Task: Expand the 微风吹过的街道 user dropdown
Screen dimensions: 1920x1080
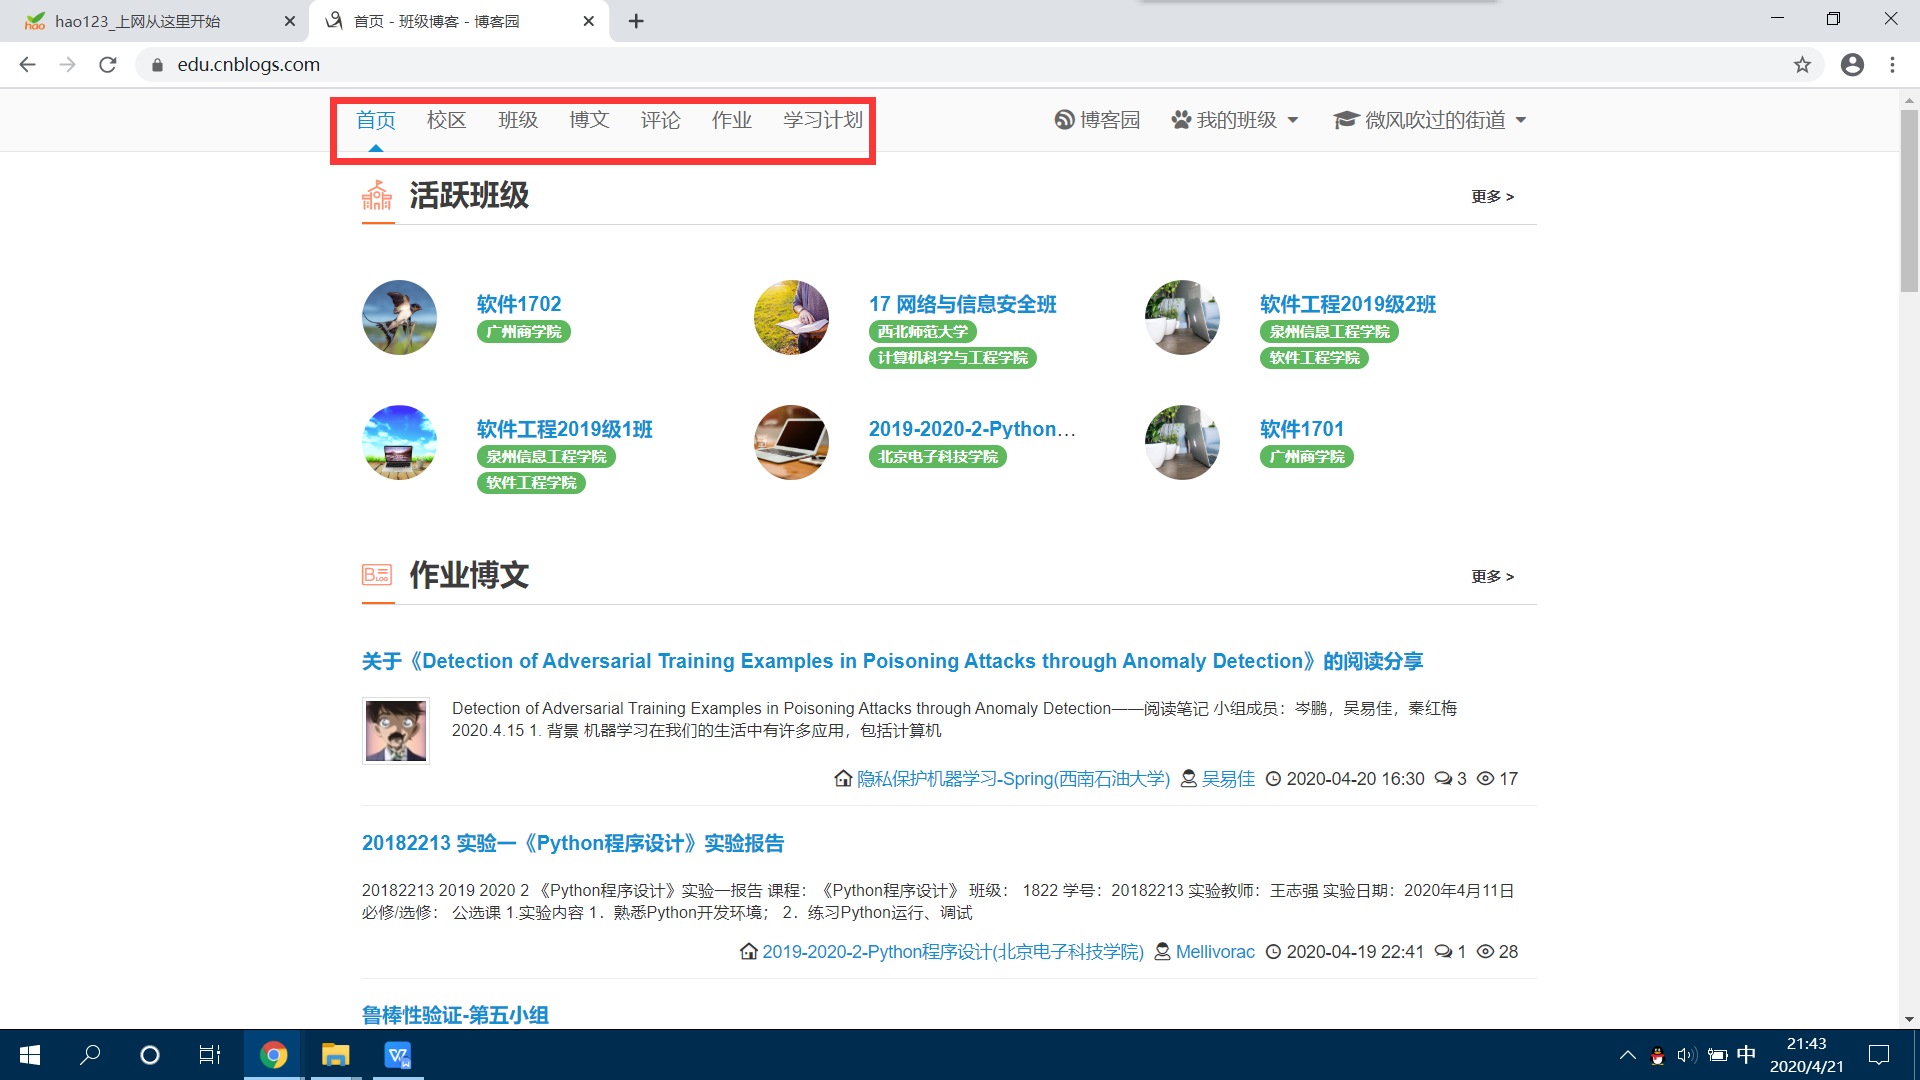Action: (1430, 120)
